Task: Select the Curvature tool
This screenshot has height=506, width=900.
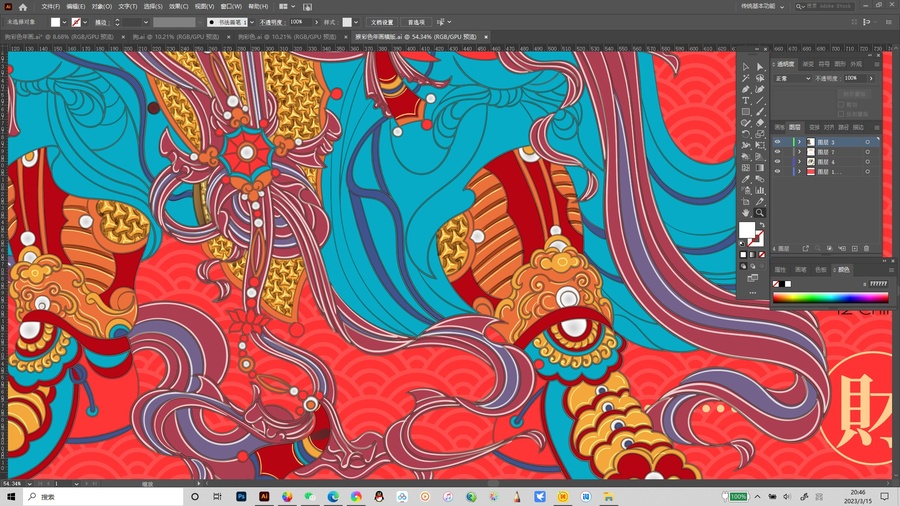Action: coord(760,89)
